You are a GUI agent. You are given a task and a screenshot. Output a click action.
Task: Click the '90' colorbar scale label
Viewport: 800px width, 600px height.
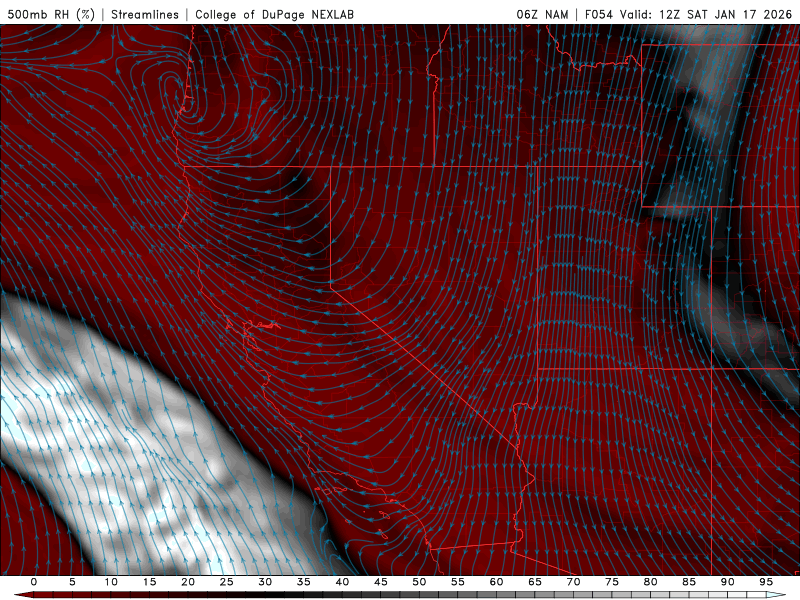tap(727, 582)
